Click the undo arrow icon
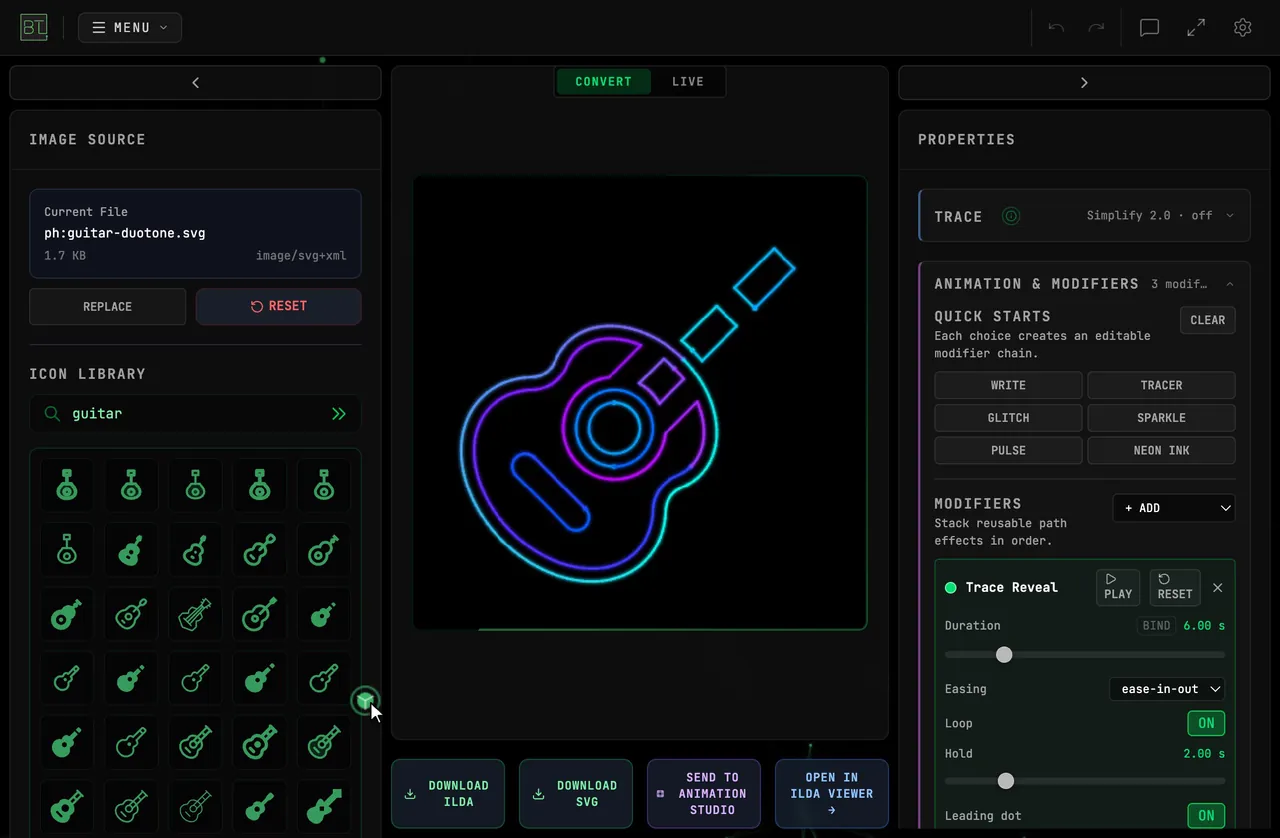 (1056, 28)
